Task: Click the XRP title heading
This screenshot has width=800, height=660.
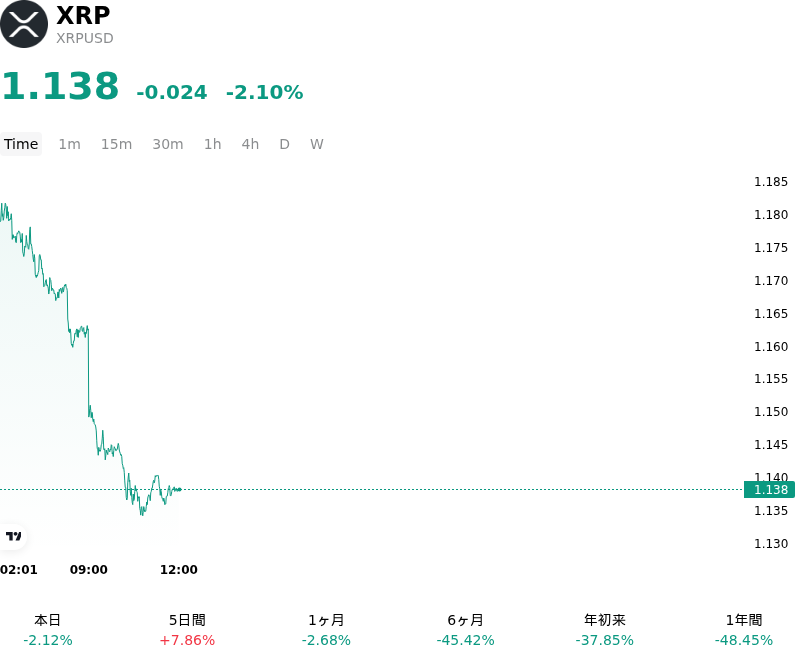Action: pyautogui.click(x=83, y=15)
